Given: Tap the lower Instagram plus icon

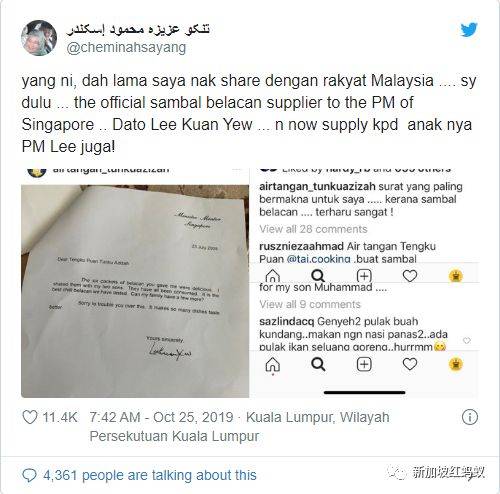Looking at the screenshot, I should point(364,364).
